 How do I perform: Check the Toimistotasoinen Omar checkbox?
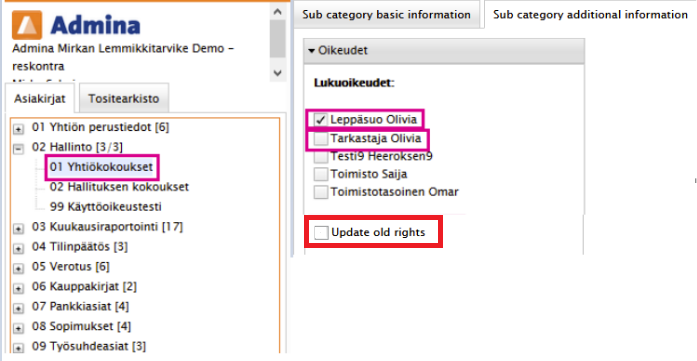pos(320,193)
